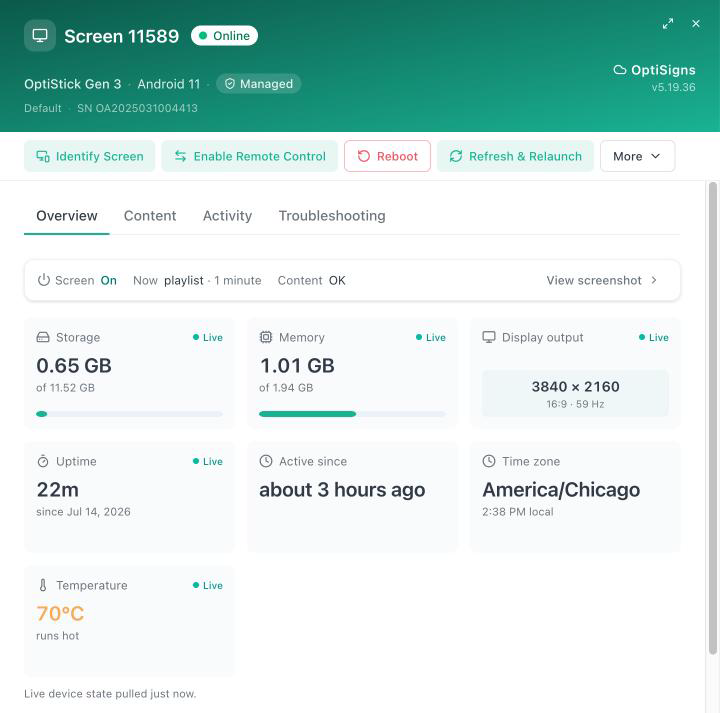The height and width of the screenshot is (713, 720).
Task: Click the monitor icon beside Screen 11589
Action: pos(40,36)
